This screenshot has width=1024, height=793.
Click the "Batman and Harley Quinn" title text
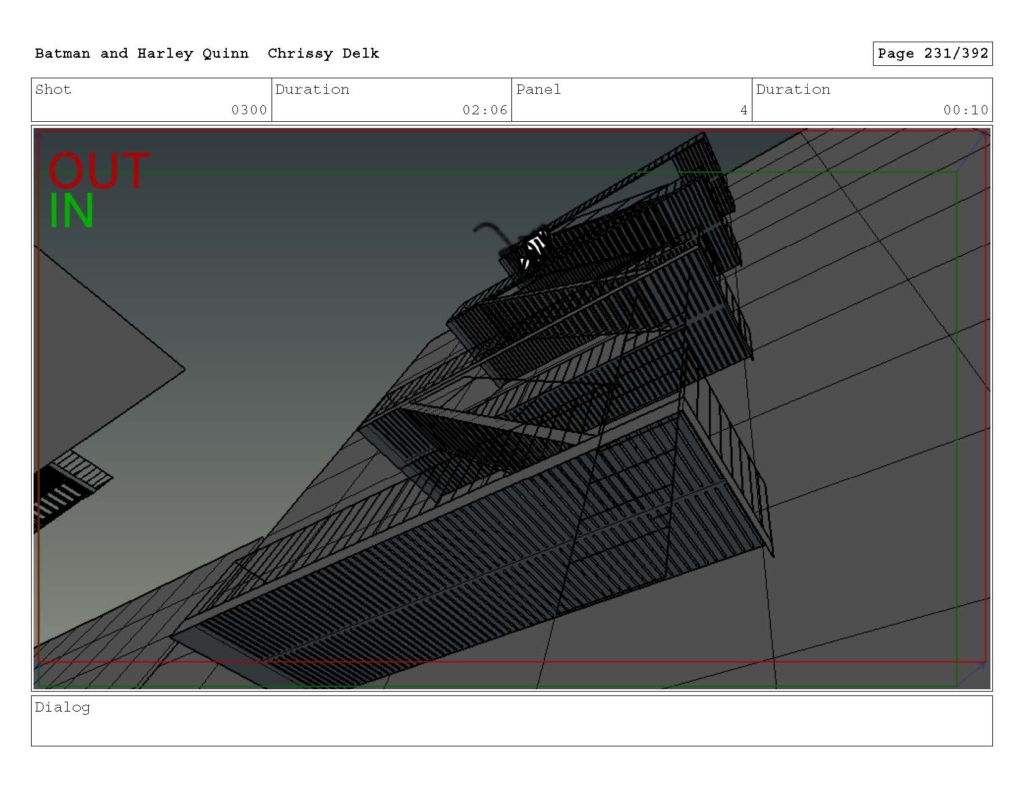click(142, 54)
